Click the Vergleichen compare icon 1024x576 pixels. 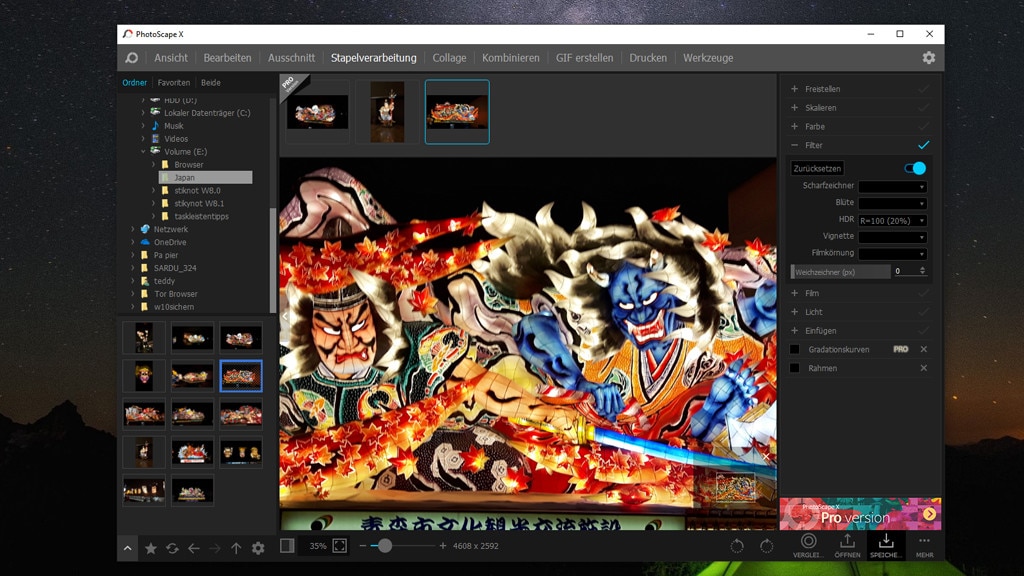click(x=808, y=545)
